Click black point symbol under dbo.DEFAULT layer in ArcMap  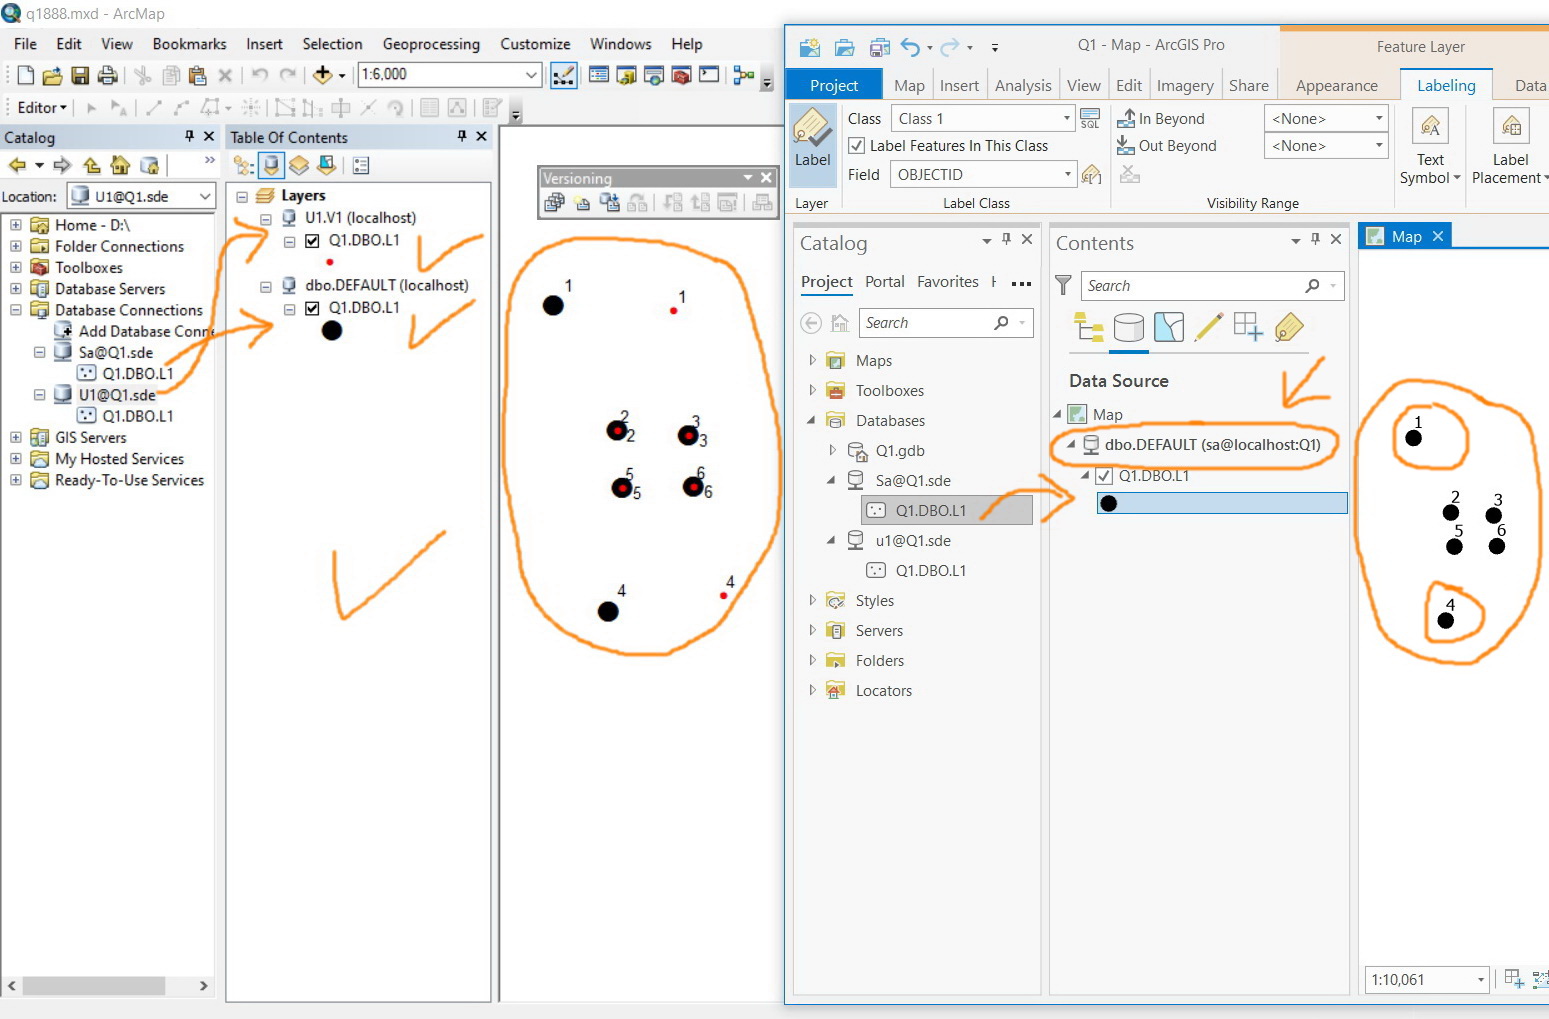332,330
